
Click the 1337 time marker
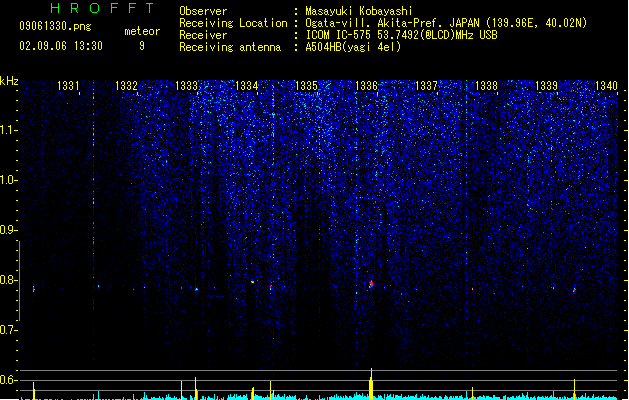426,86
